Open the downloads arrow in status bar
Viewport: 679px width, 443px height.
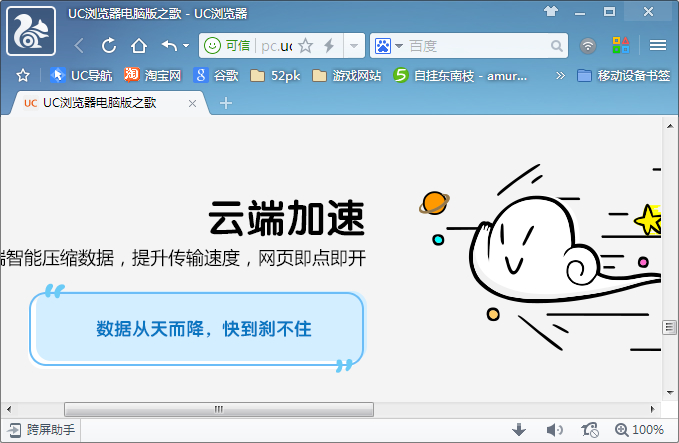coord(519,430)
